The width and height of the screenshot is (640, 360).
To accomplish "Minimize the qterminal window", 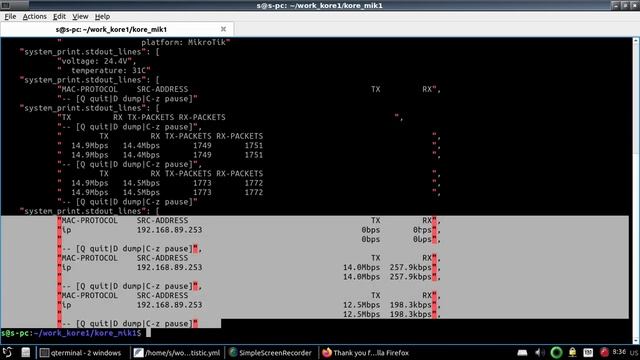I will (616, 5).
